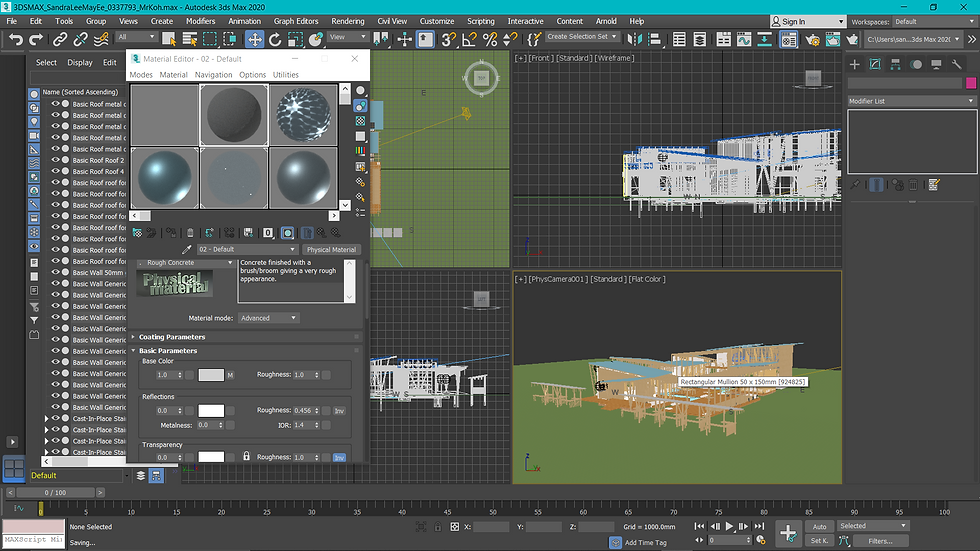Toggle the Transparency roughness lock icon
980x551 pixels.
246,456
